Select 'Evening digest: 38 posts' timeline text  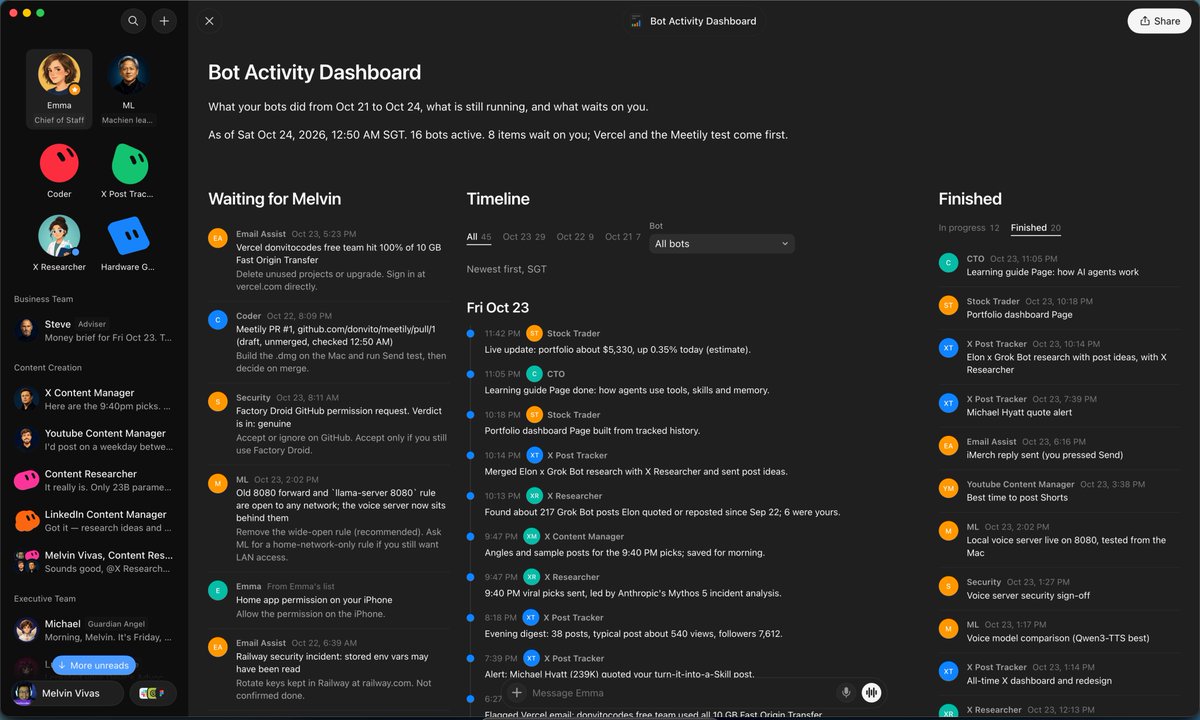tap(633, 634)
